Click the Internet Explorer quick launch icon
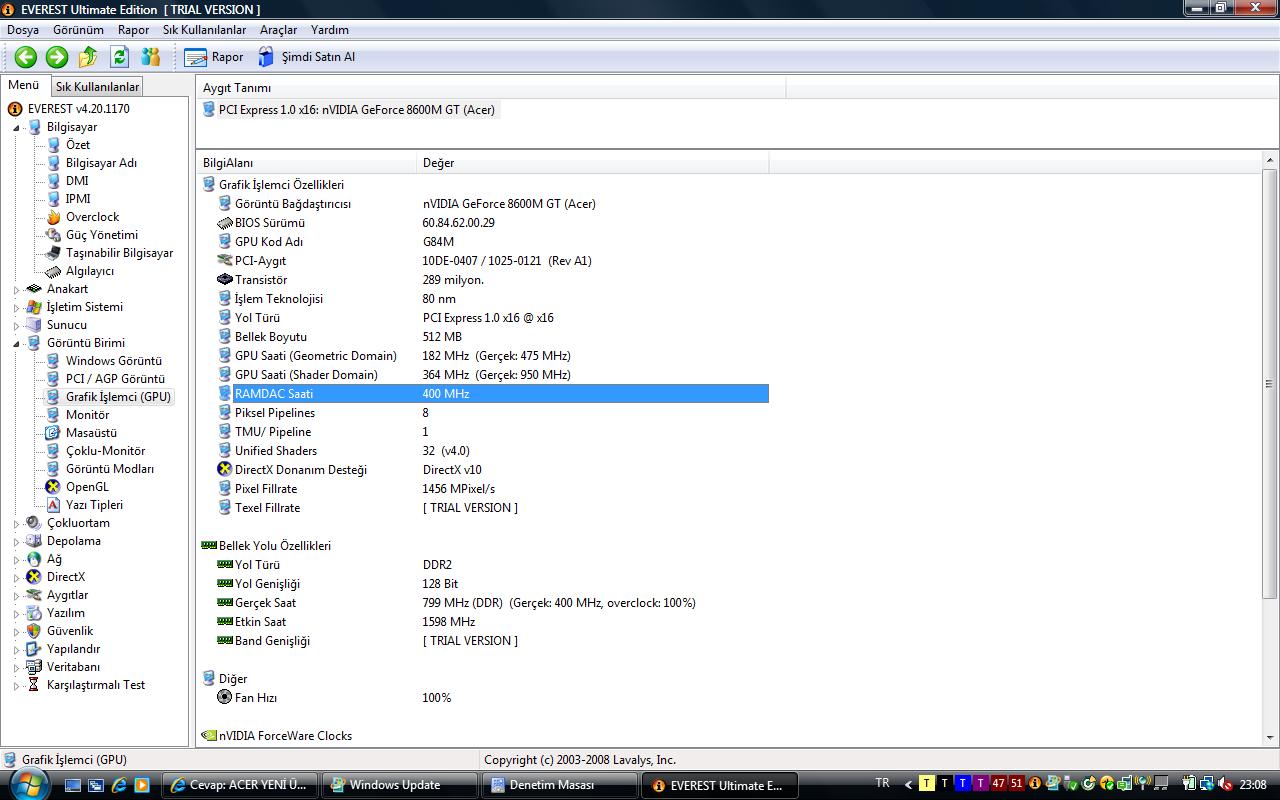This screenshot has width=1280, height=800. [119, 785]
